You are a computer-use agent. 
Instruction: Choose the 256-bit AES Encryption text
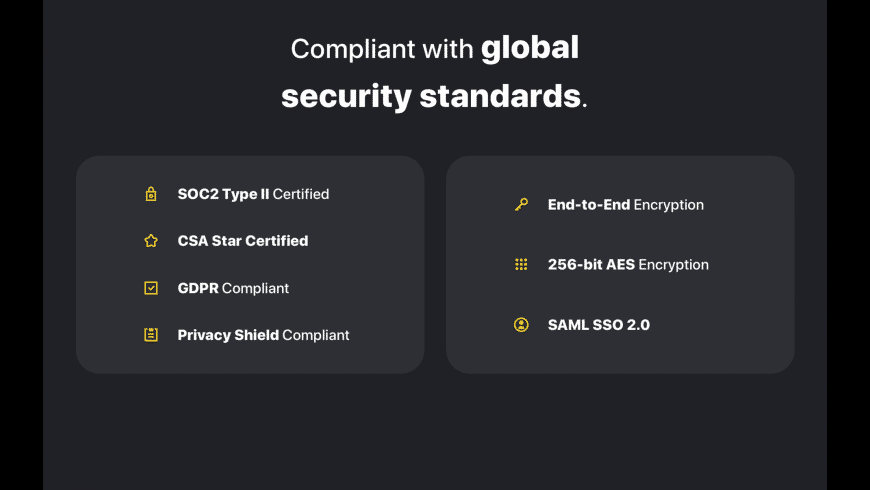(x=628, y=265)
